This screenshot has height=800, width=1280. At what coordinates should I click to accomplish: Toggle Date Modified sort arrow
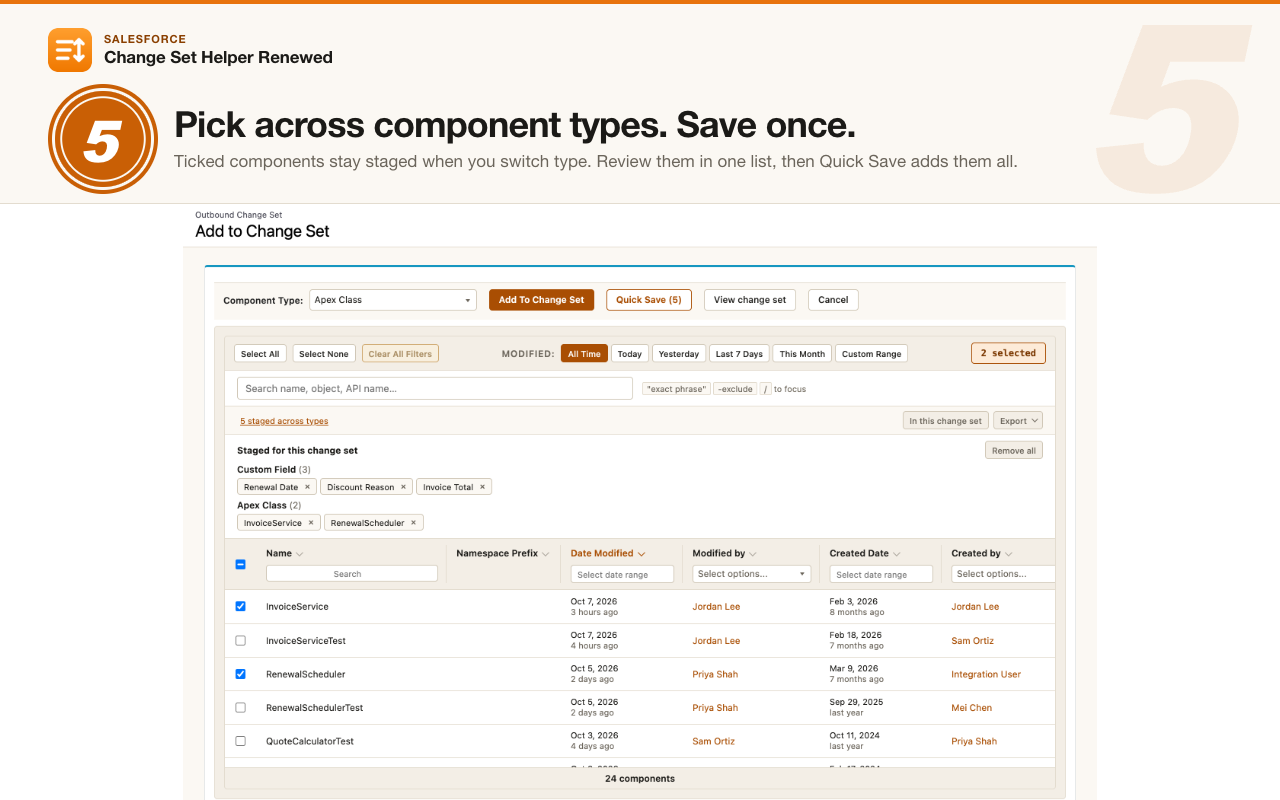click(641, 554)
